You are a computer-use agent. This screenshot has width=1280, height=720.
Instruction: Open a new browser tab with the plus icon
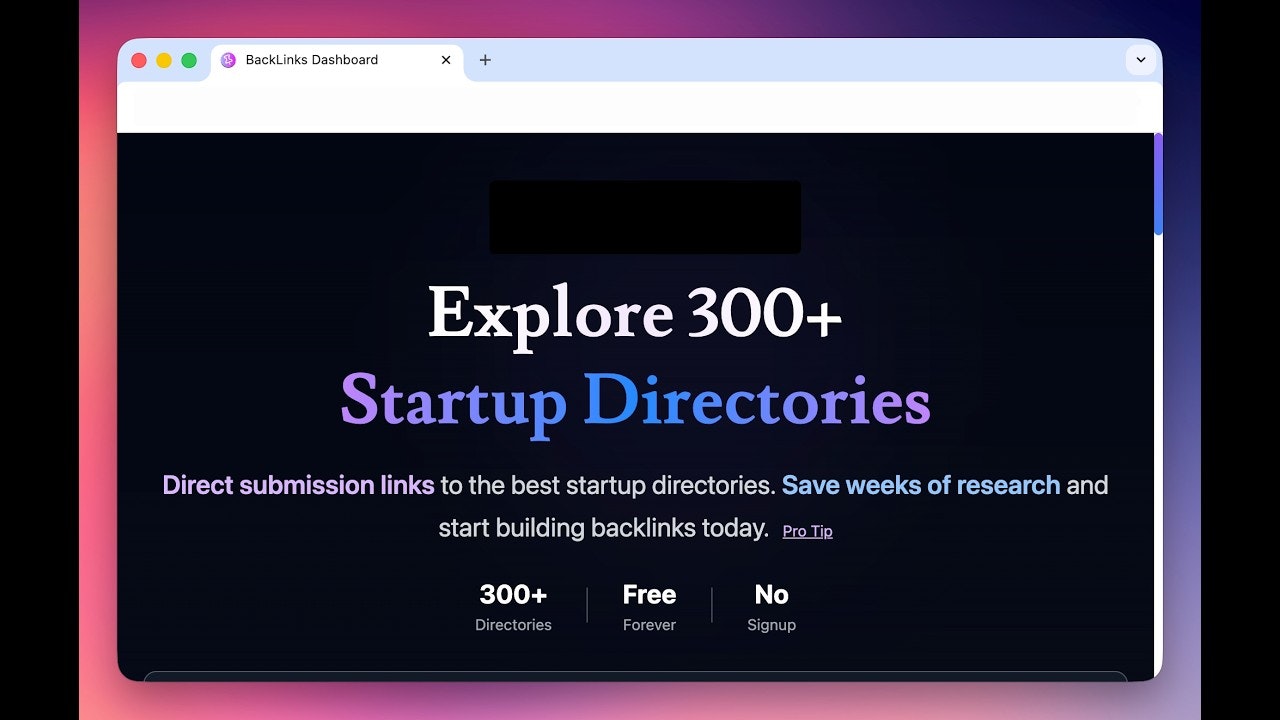tap(485, 60)
